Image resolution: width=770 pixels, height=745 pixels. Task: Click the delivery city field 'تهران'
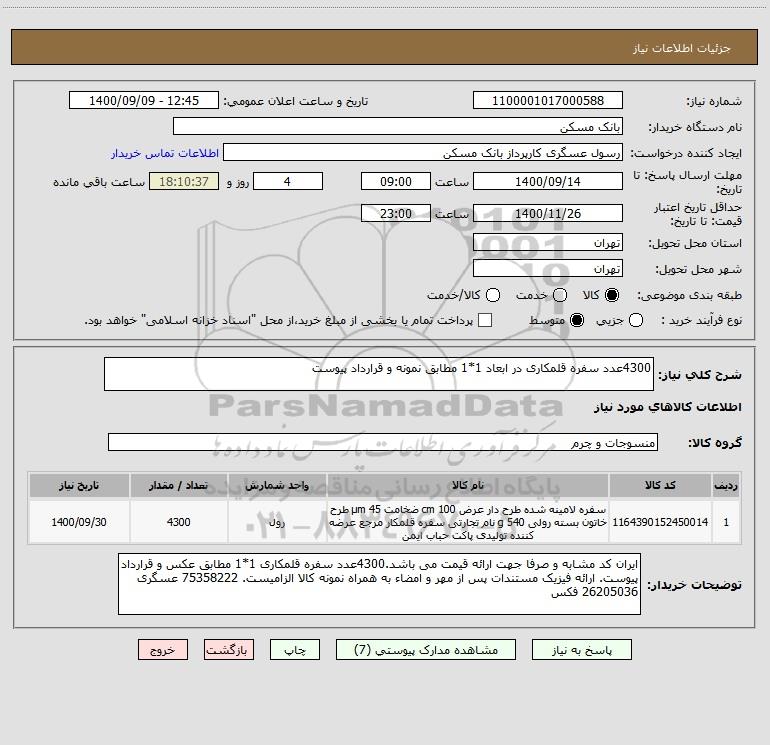pos(548,269)
